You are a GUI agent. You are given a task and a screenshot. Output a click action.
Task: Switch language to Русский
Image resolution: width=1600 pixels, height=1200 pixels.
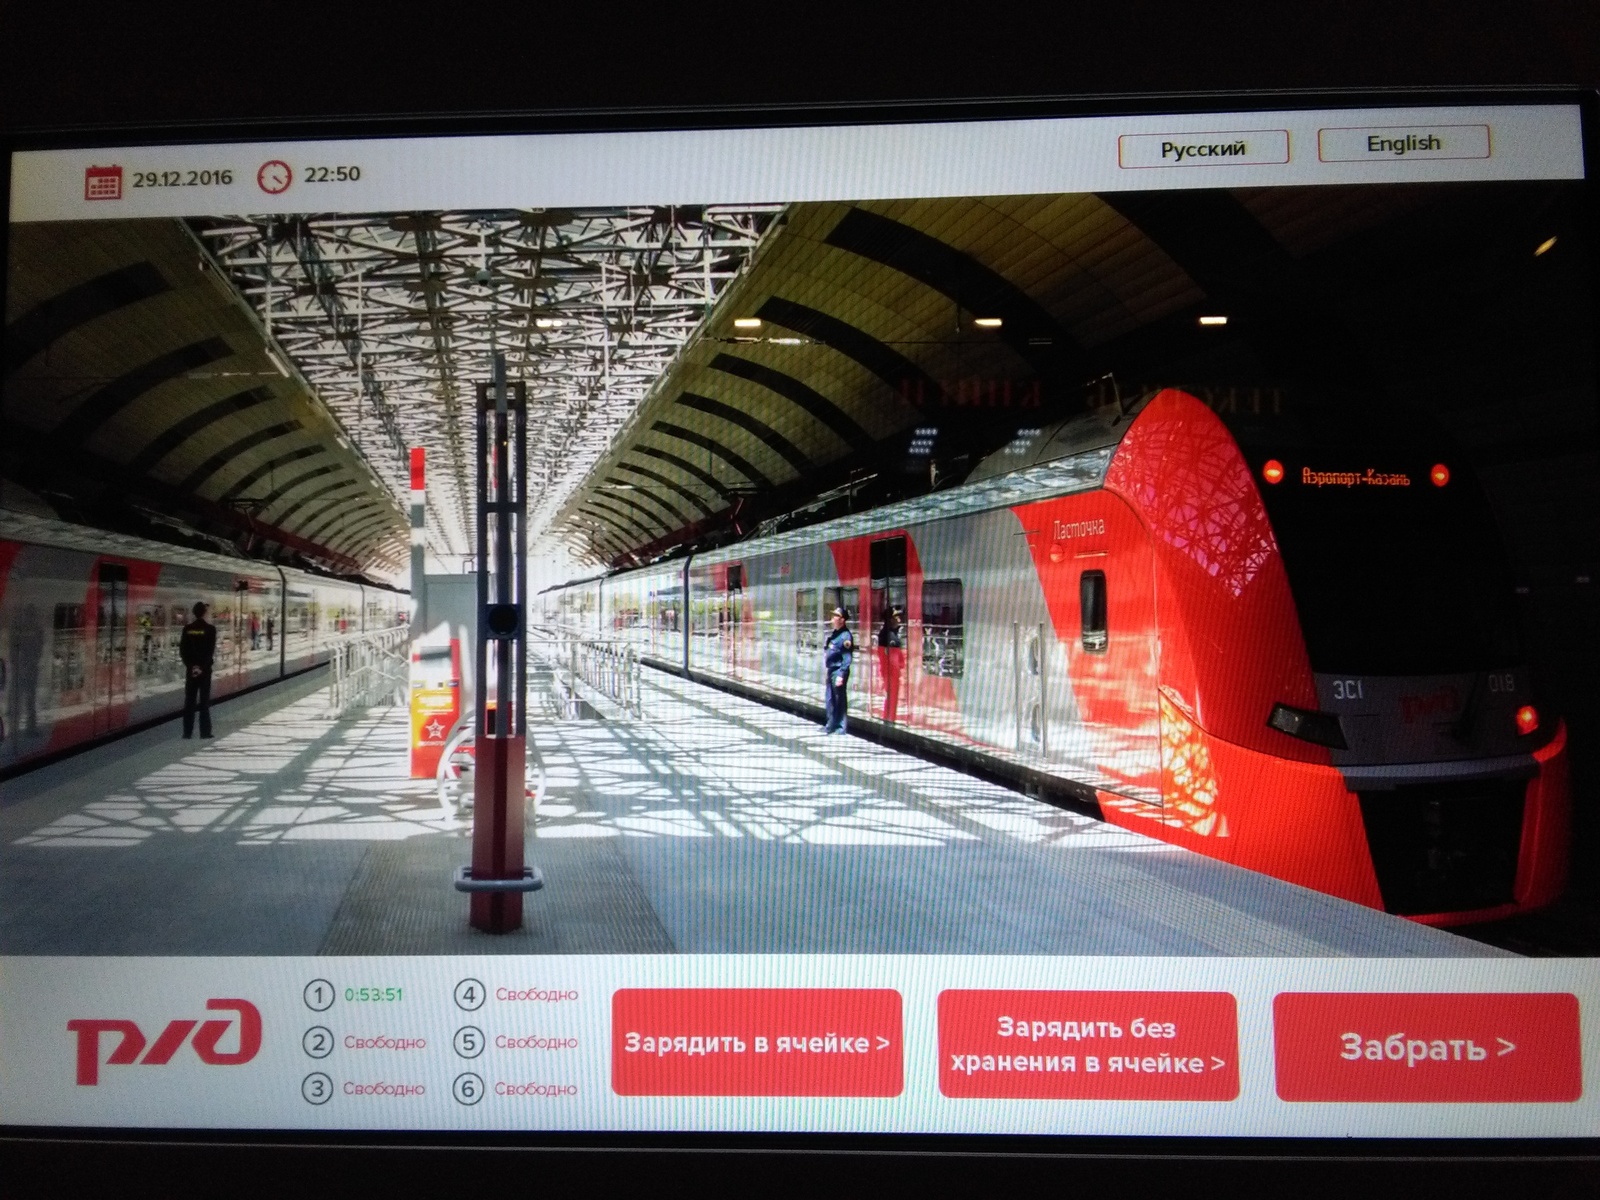(1203, 149)
